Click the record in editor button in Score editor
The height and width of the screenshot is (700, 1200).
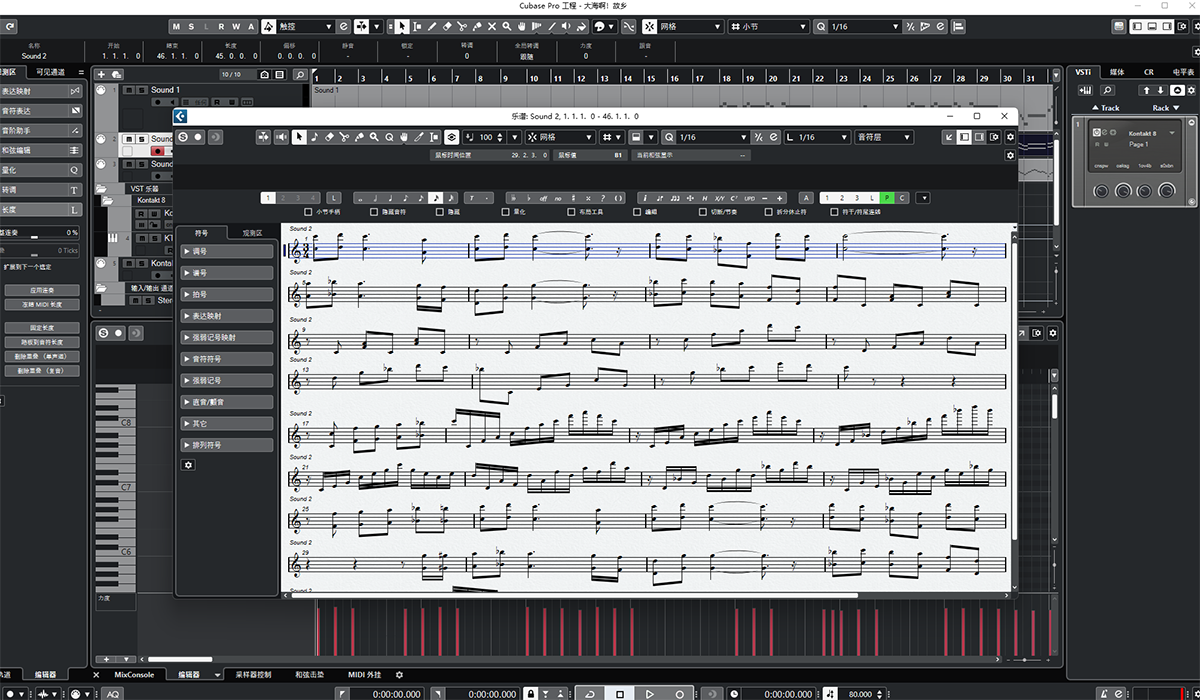[198, 137]
